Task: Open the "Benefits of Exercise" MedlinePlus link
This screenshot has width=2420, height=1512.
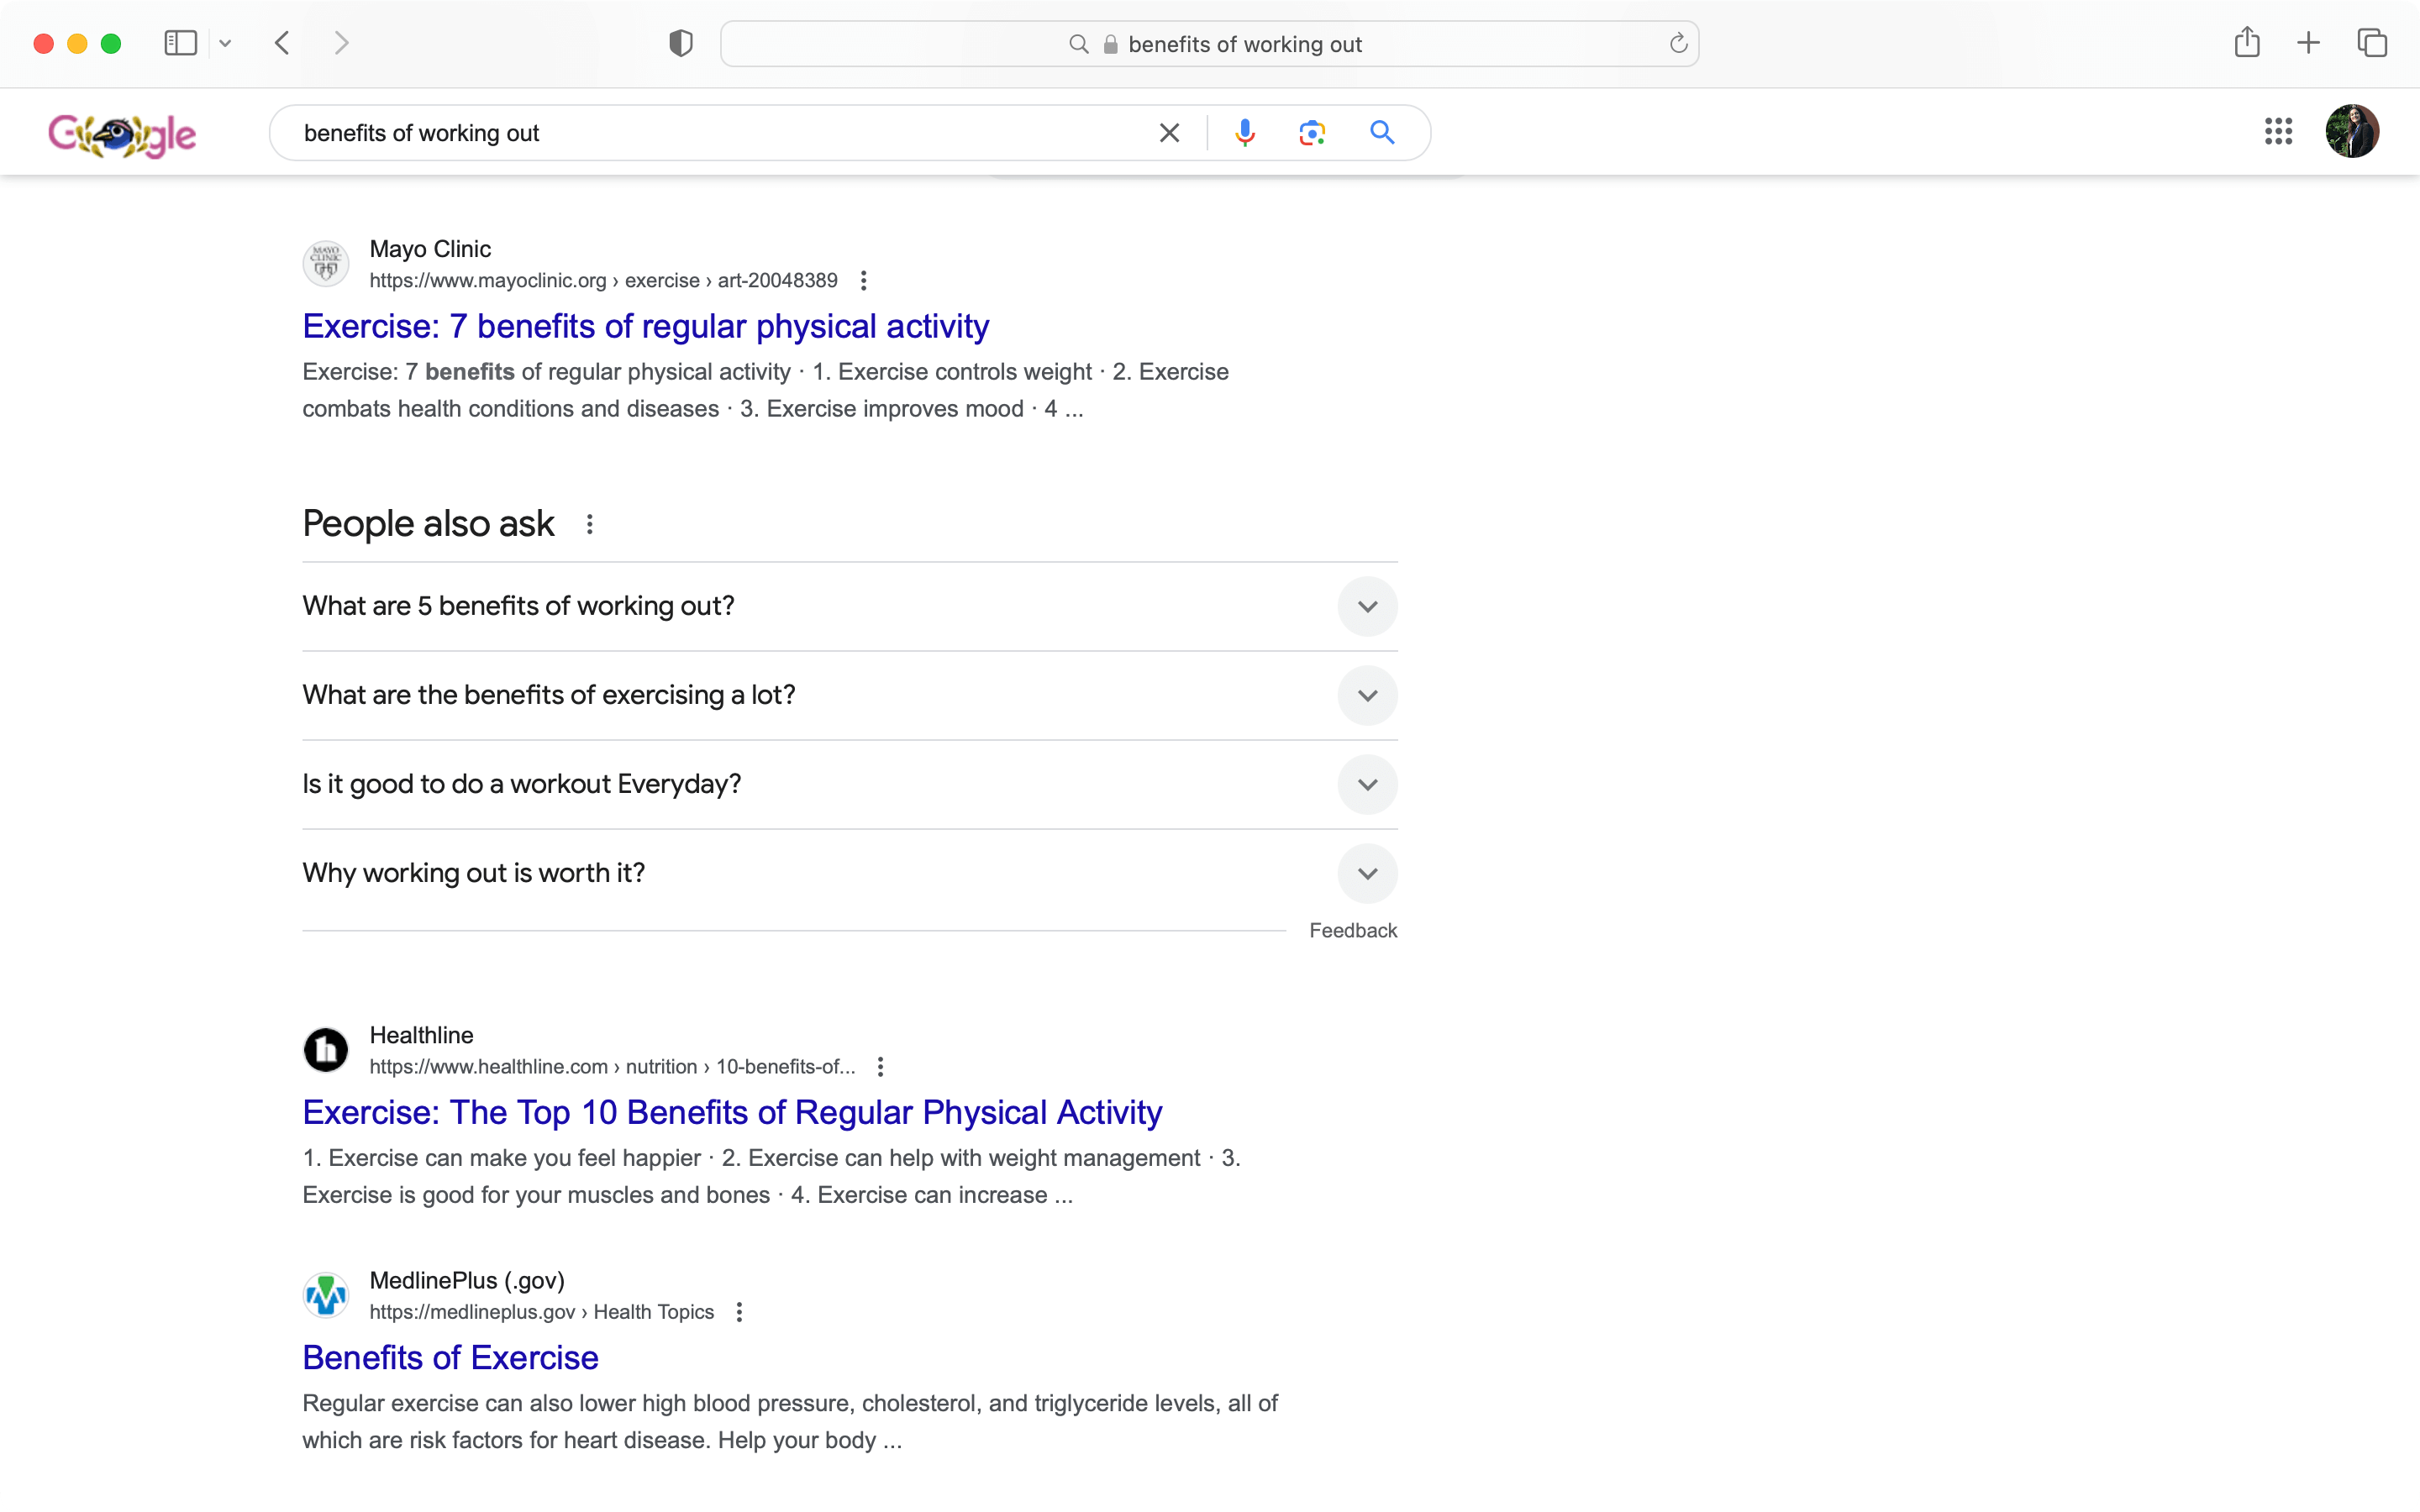Action: (450, 1357)
